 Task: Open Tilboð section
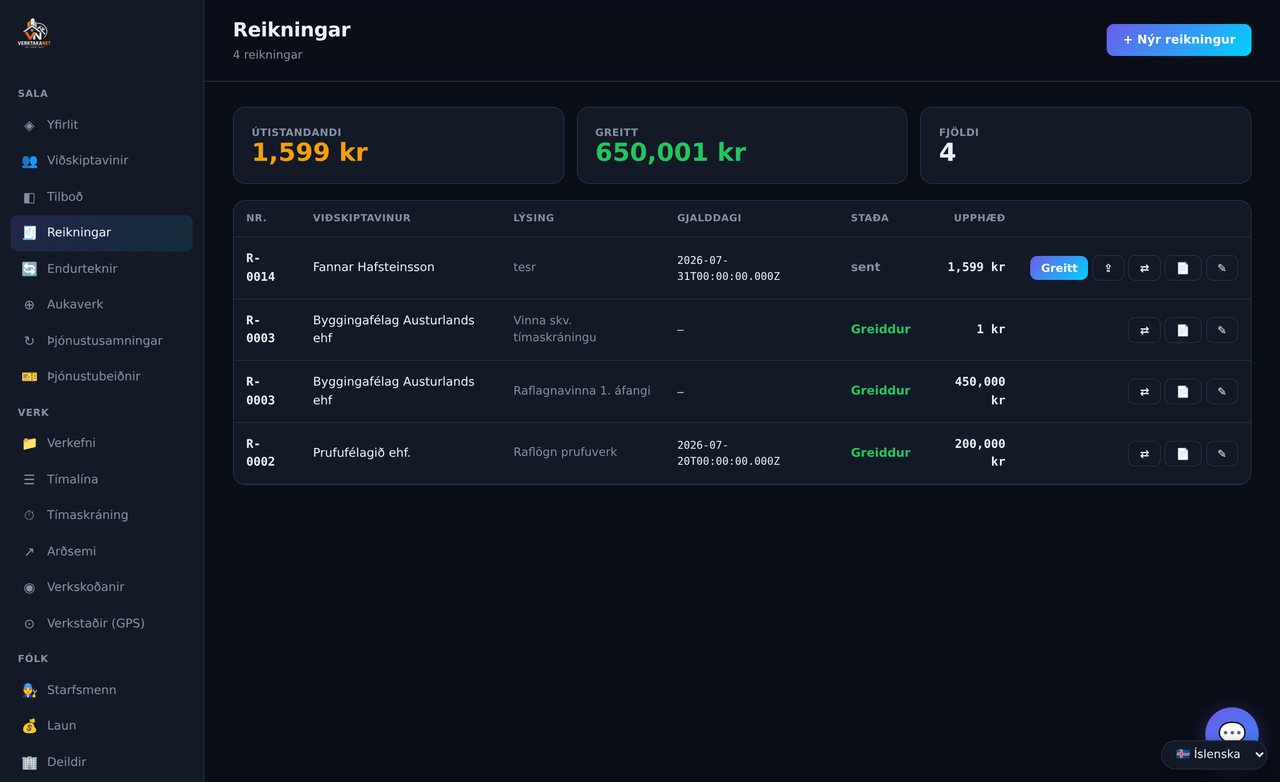click(101, 197)
